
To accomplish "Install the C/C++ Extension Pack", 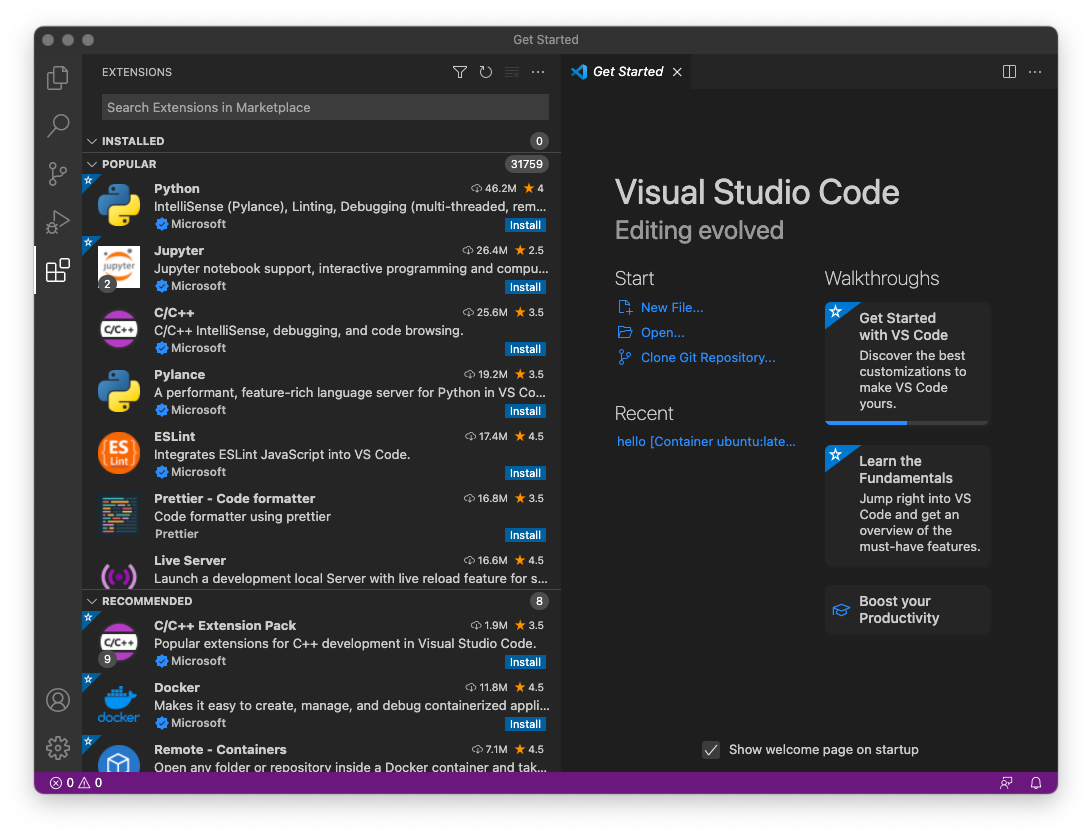I will click(x=525, y=662).
